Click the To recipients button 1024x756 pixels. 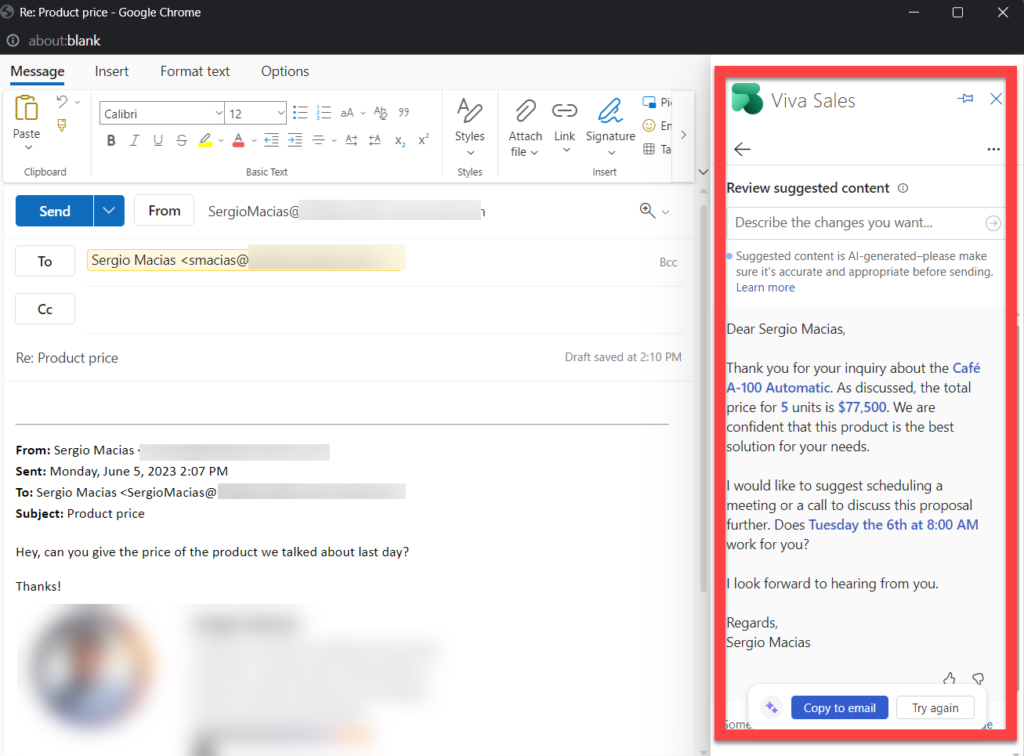tap(45, 261)
